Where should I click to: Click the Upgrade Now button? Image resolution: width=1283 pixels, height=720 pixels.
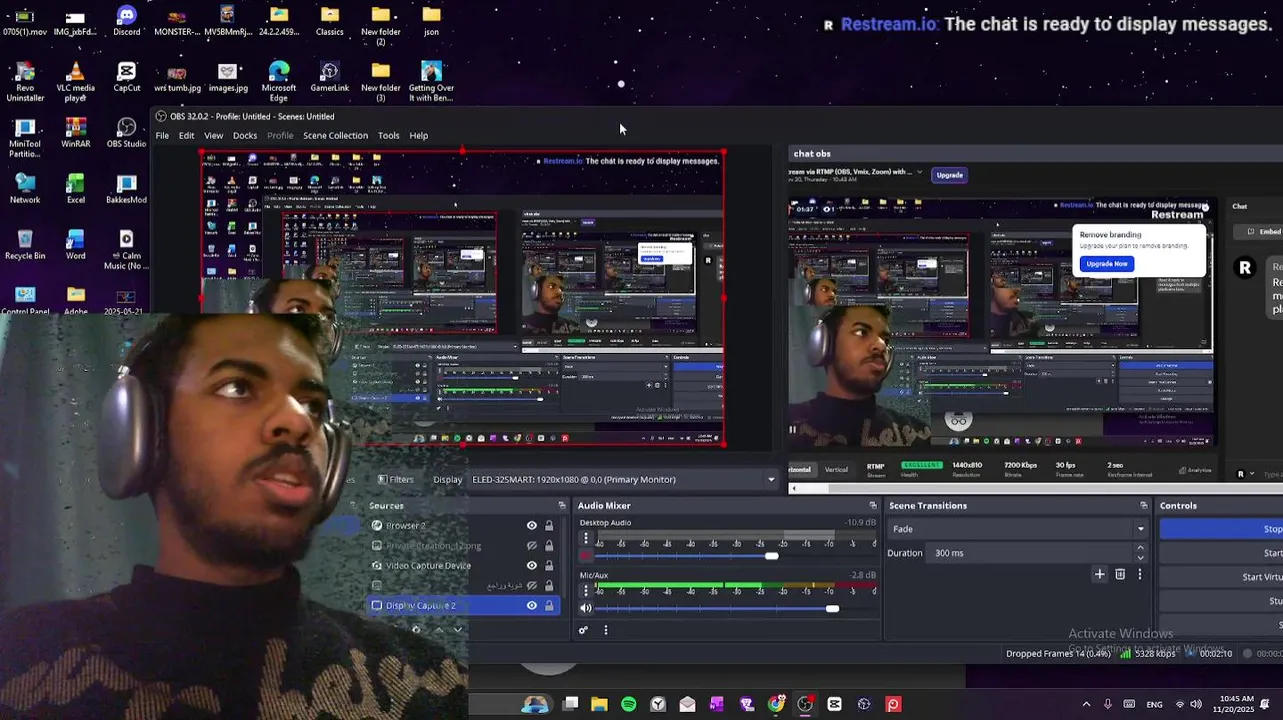tap(1106, 264)
